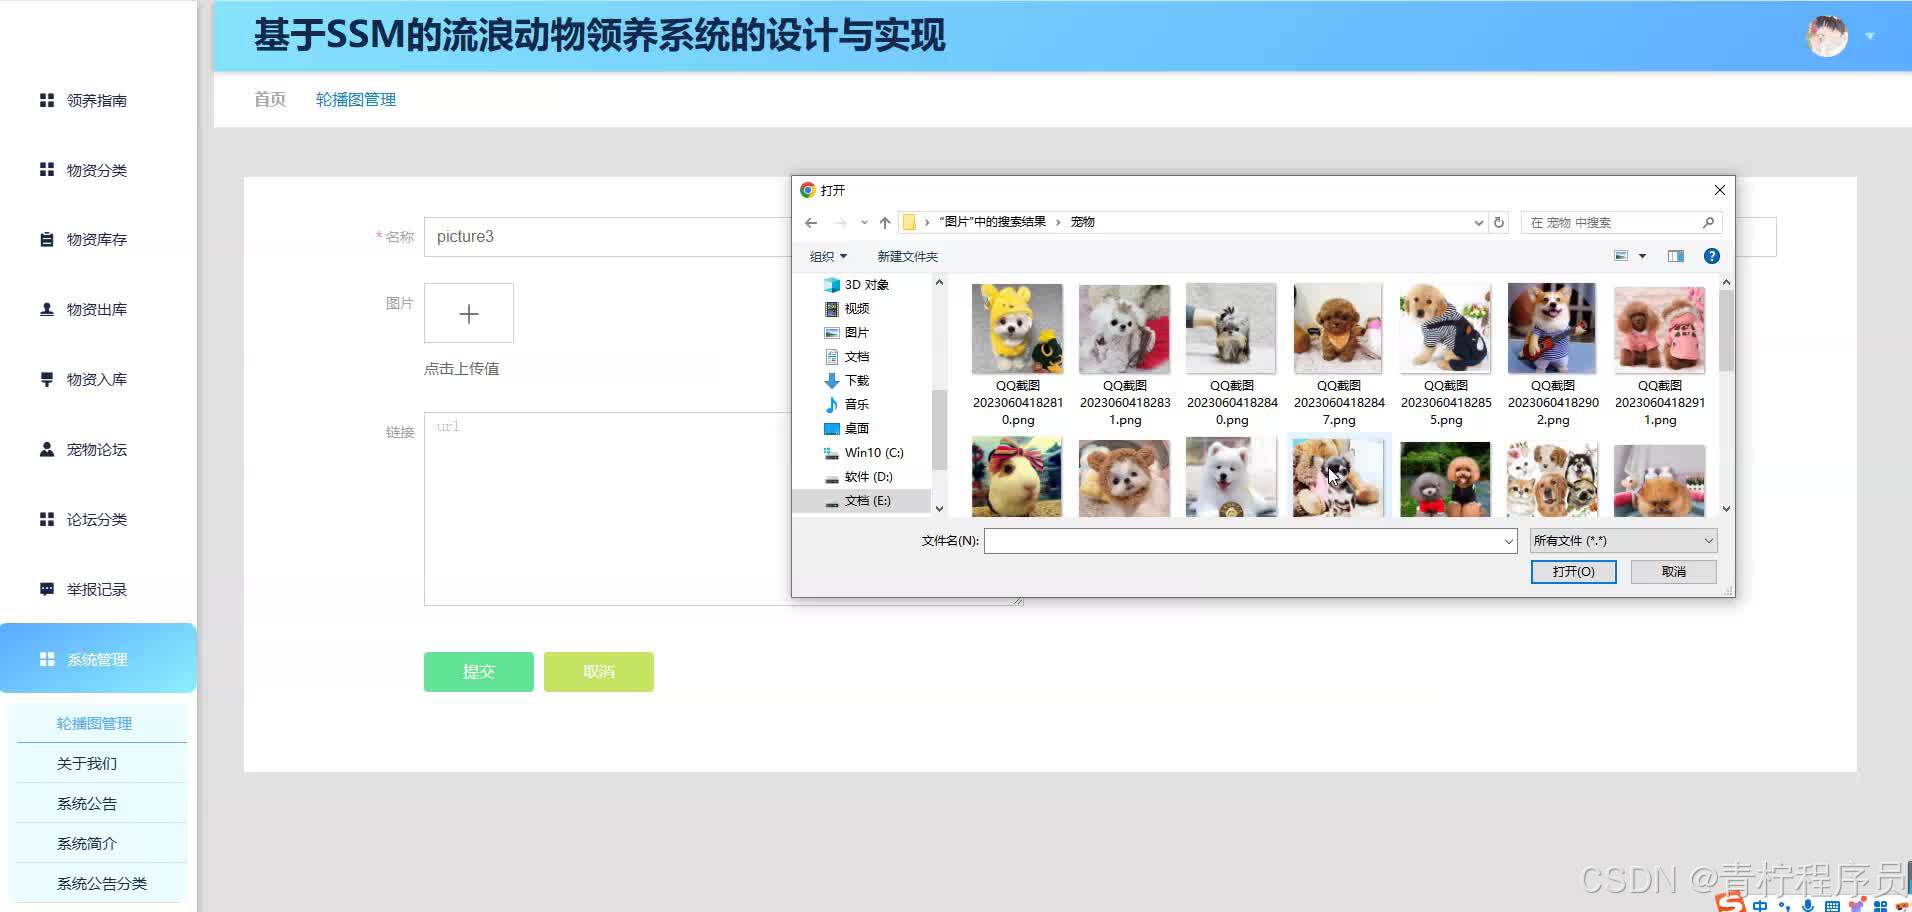Select 物资库存 in the left sidebar

tap(97, 239)
